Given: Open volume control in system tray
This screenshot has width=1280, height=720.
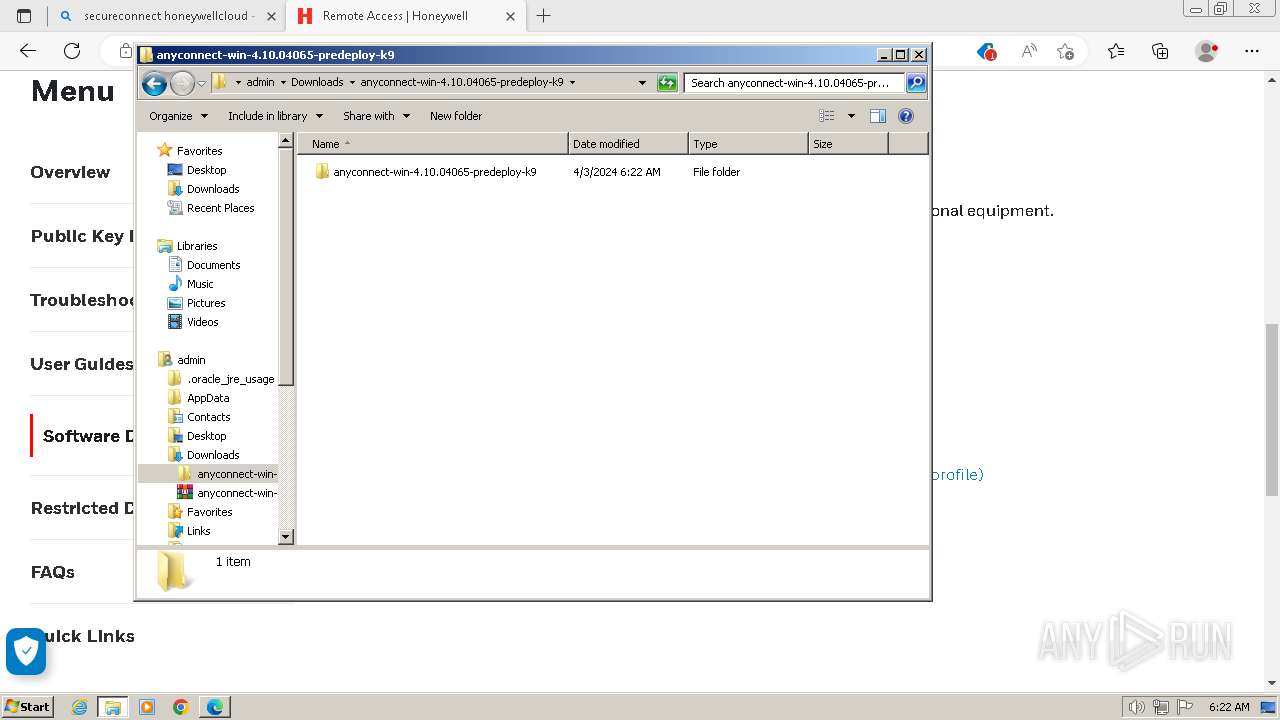Looking at the screenshot, I should 1136,707.
